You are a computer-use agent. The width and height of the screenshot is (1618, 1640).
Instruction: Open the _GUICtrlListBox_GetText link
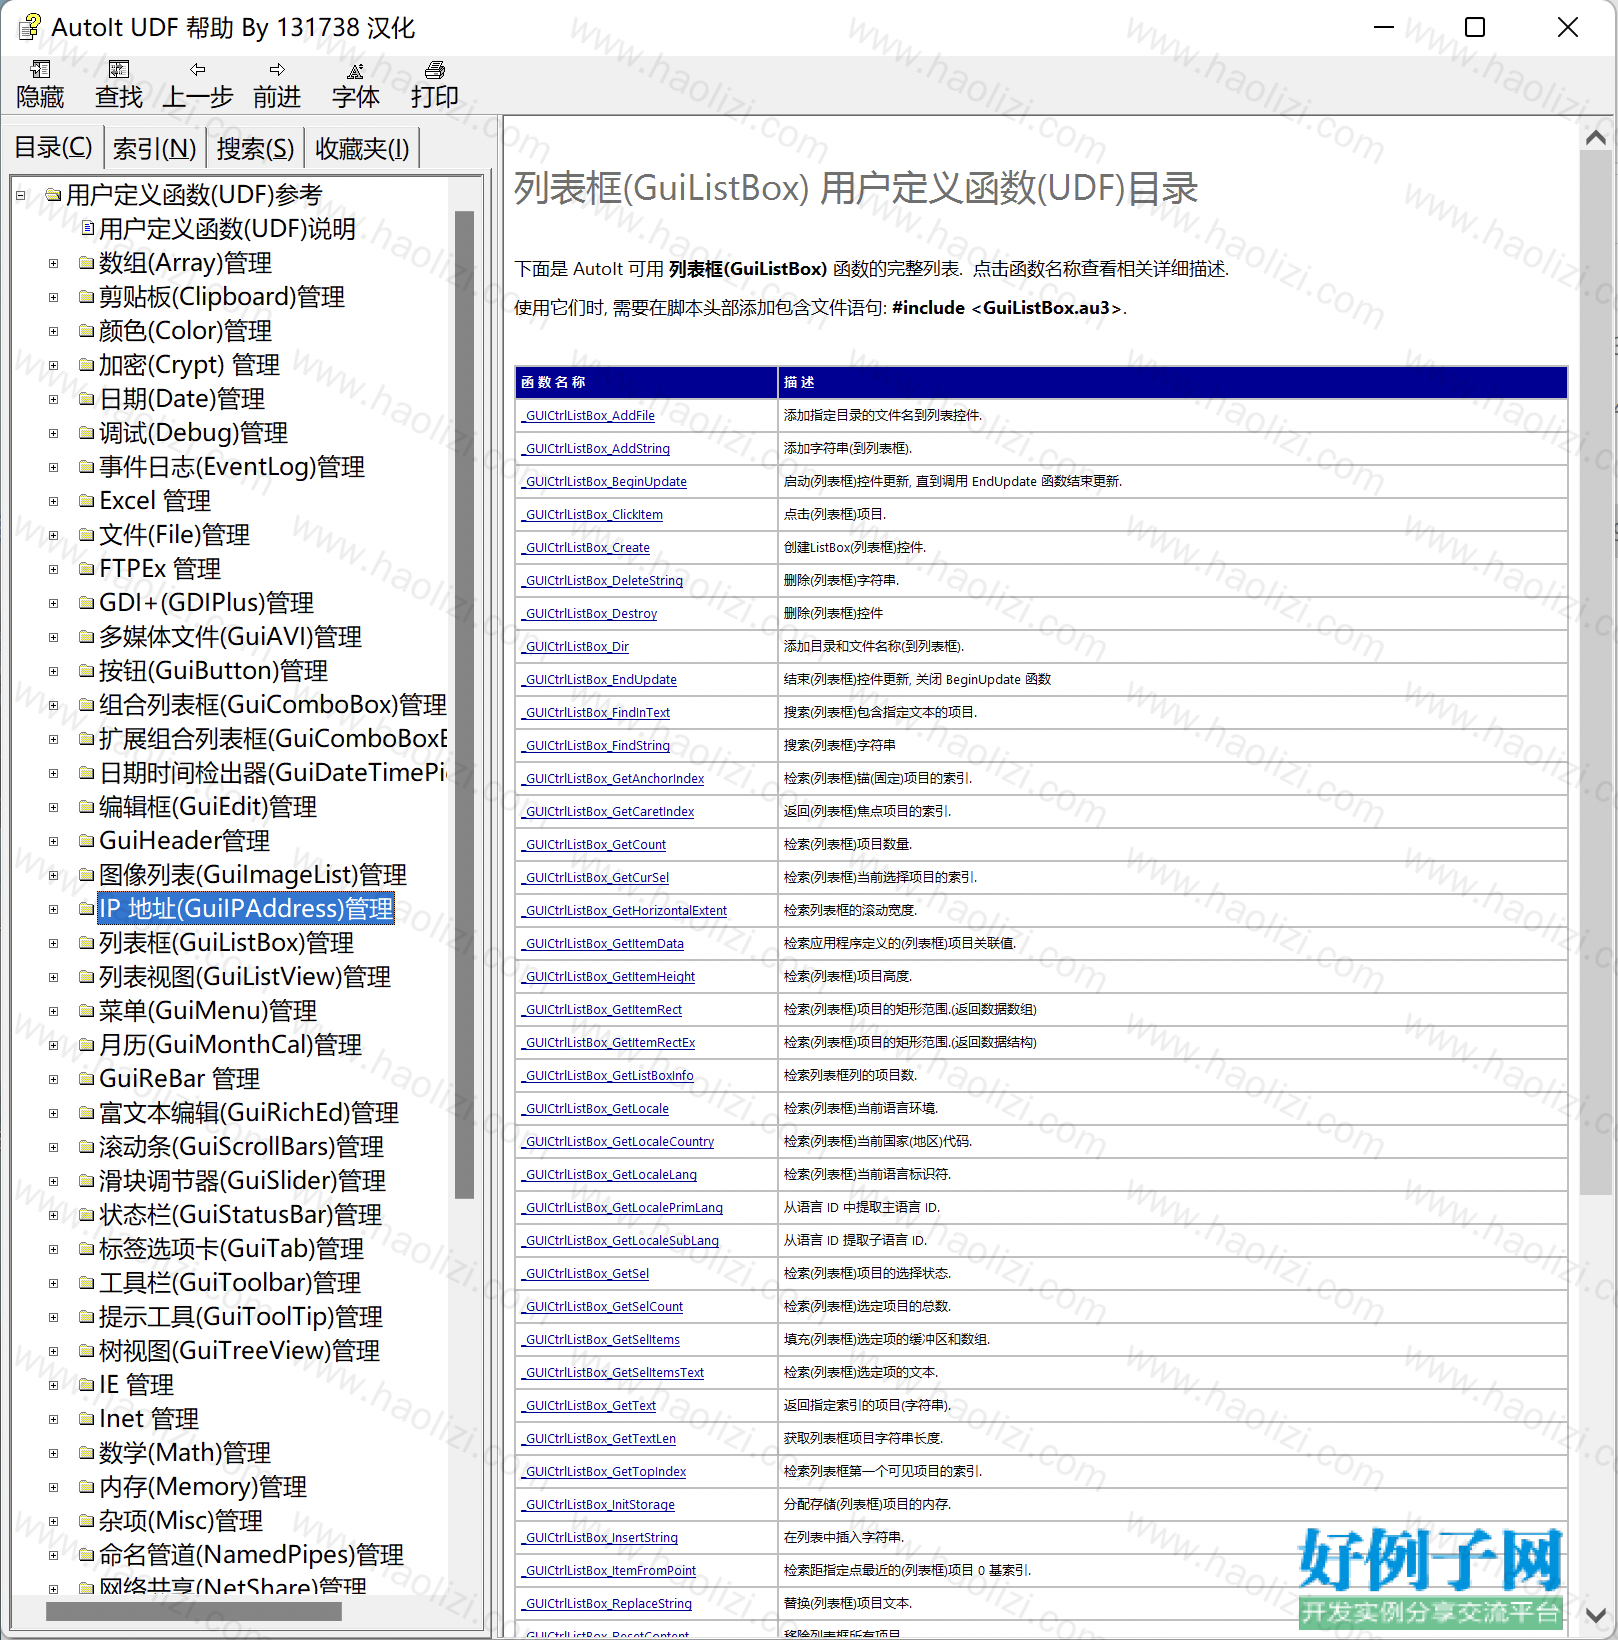pos(589,1406)
